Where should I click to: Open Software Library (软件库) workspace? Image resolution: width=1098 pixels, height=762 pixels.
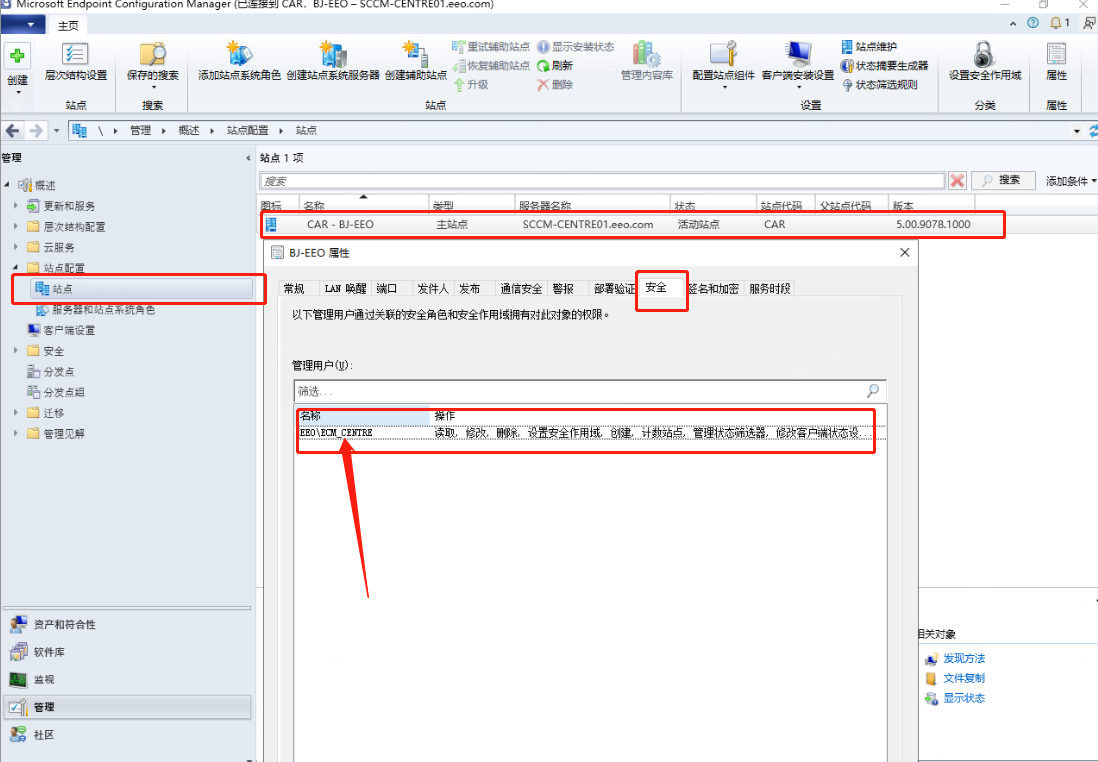click(x=127, y=652)
